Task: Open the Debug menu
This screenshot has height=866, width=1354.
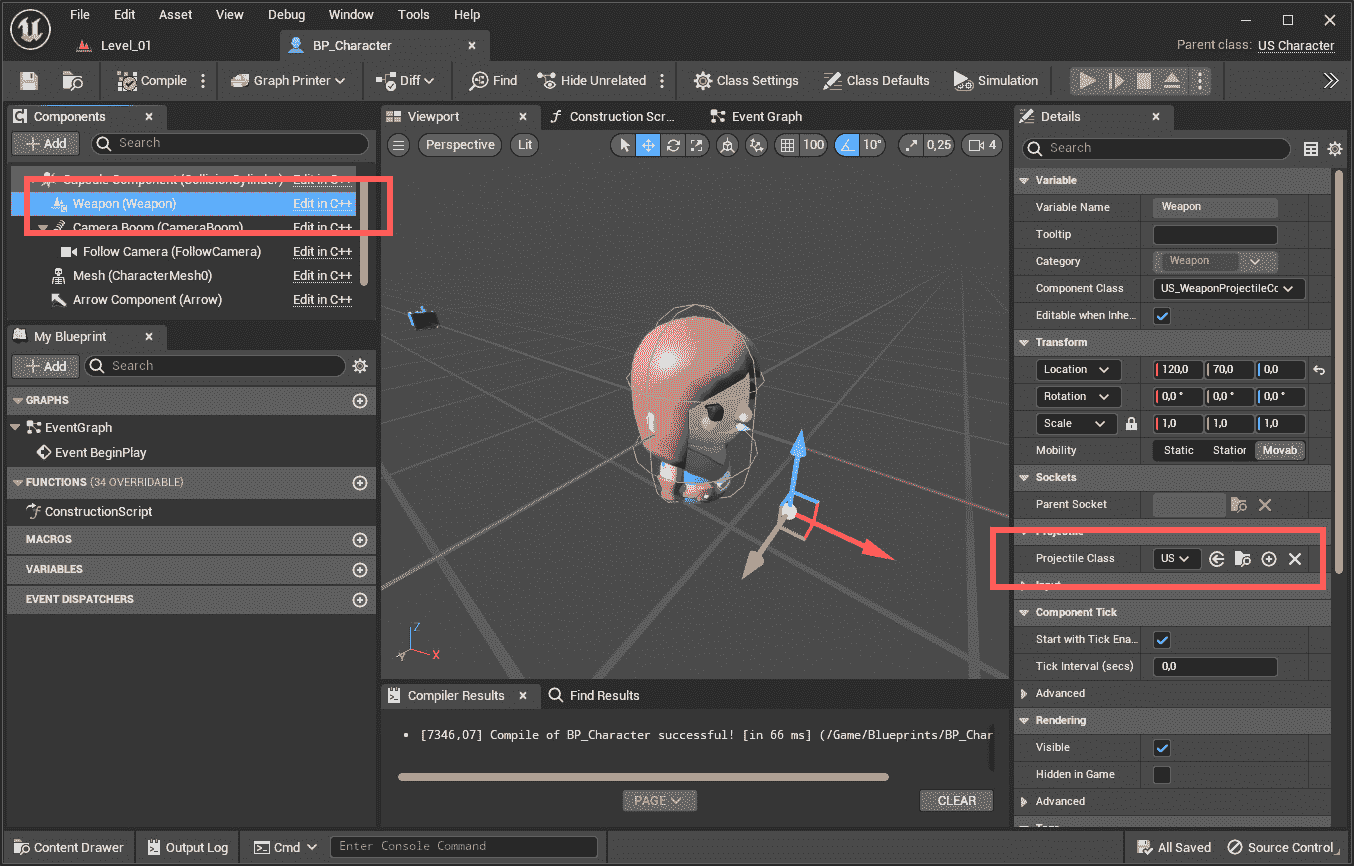Action: pyautogui.click(x=286, y=14)
